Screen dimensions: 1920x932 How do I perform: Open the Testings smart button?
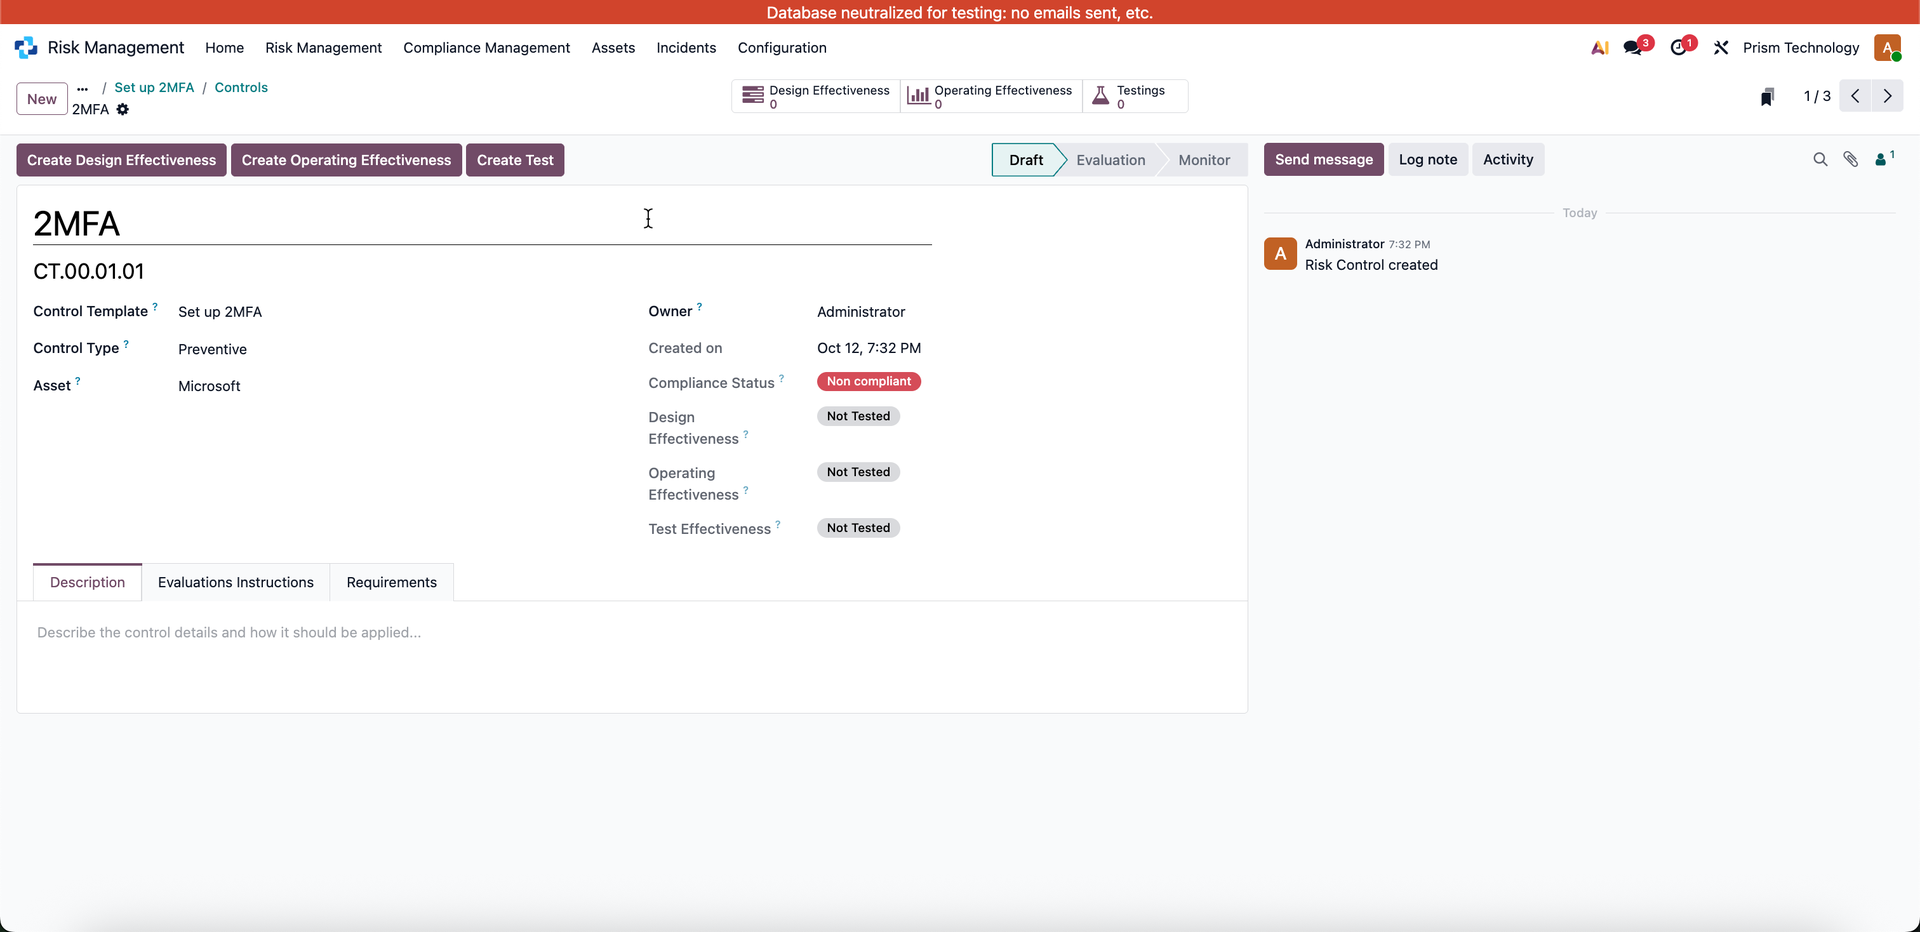[x=1134, y=95]
